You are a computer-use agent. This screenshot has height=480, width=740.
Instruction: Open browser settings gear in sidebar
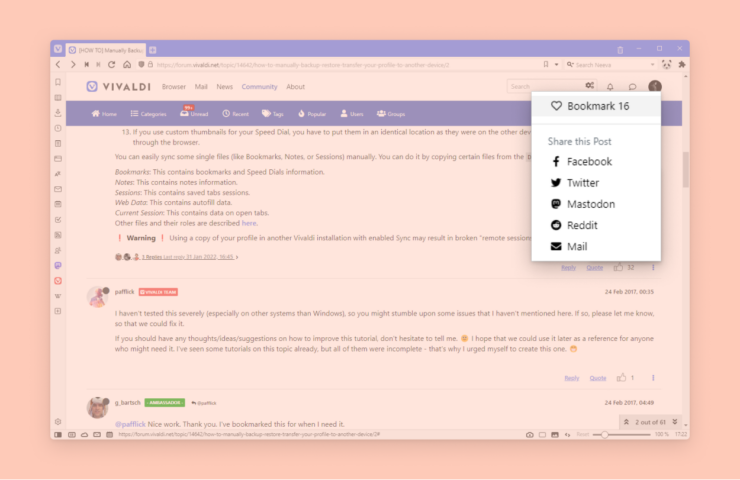coord(58,421)
